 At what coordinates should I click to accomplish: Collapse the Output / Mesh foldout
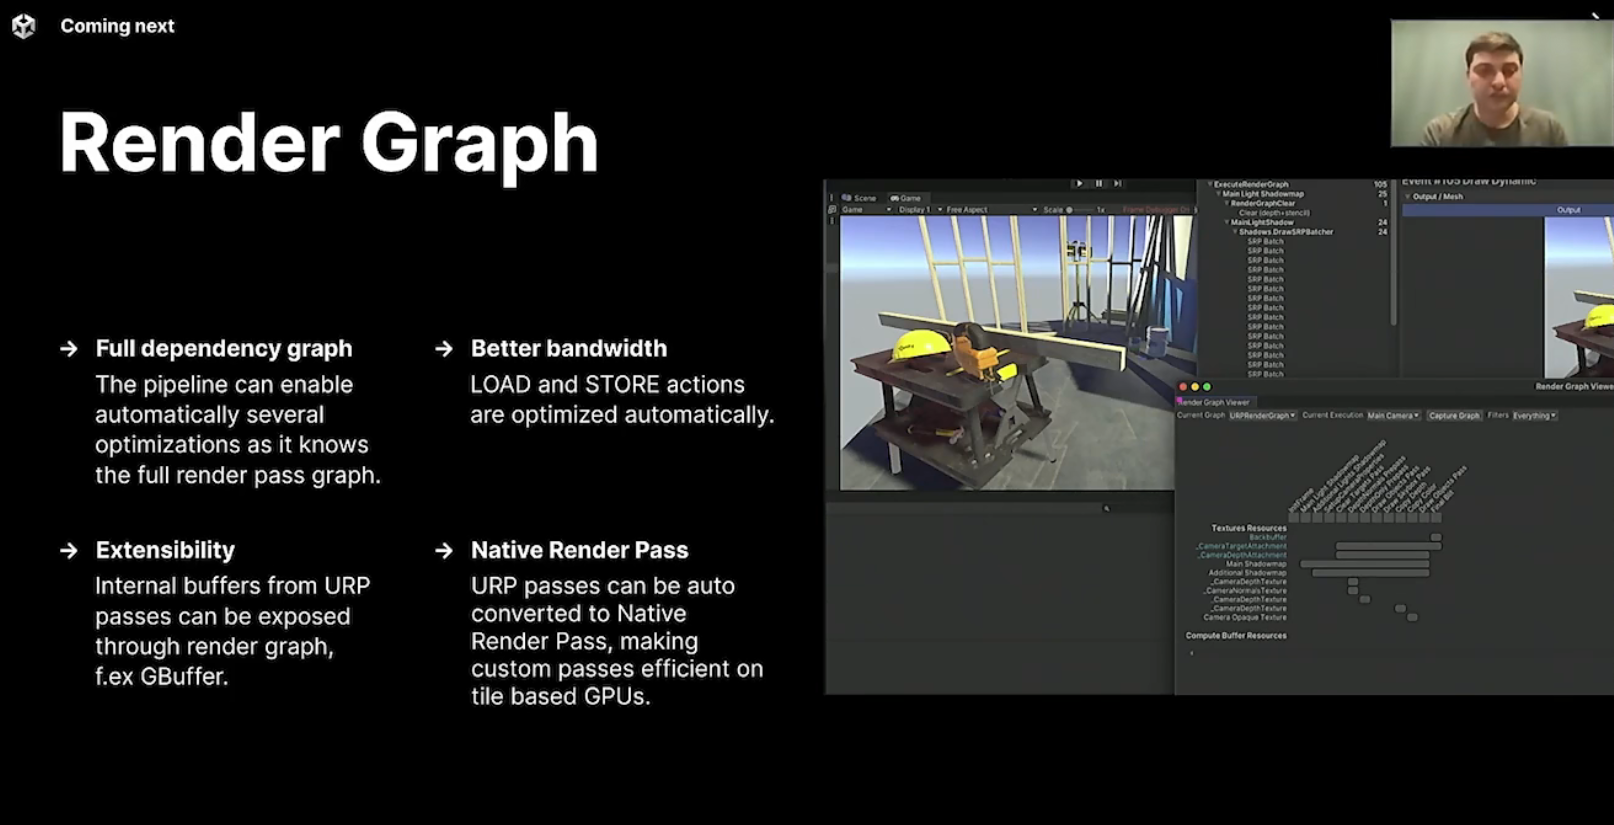[x=1408, y=197]
